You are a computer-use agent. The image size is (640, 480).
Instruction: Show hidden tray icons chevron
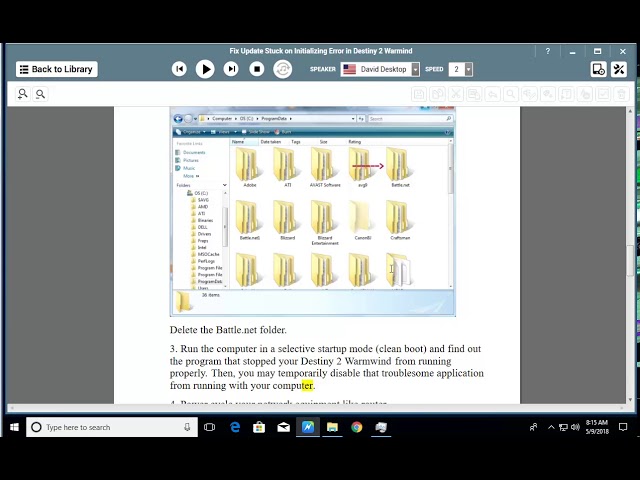551,427
